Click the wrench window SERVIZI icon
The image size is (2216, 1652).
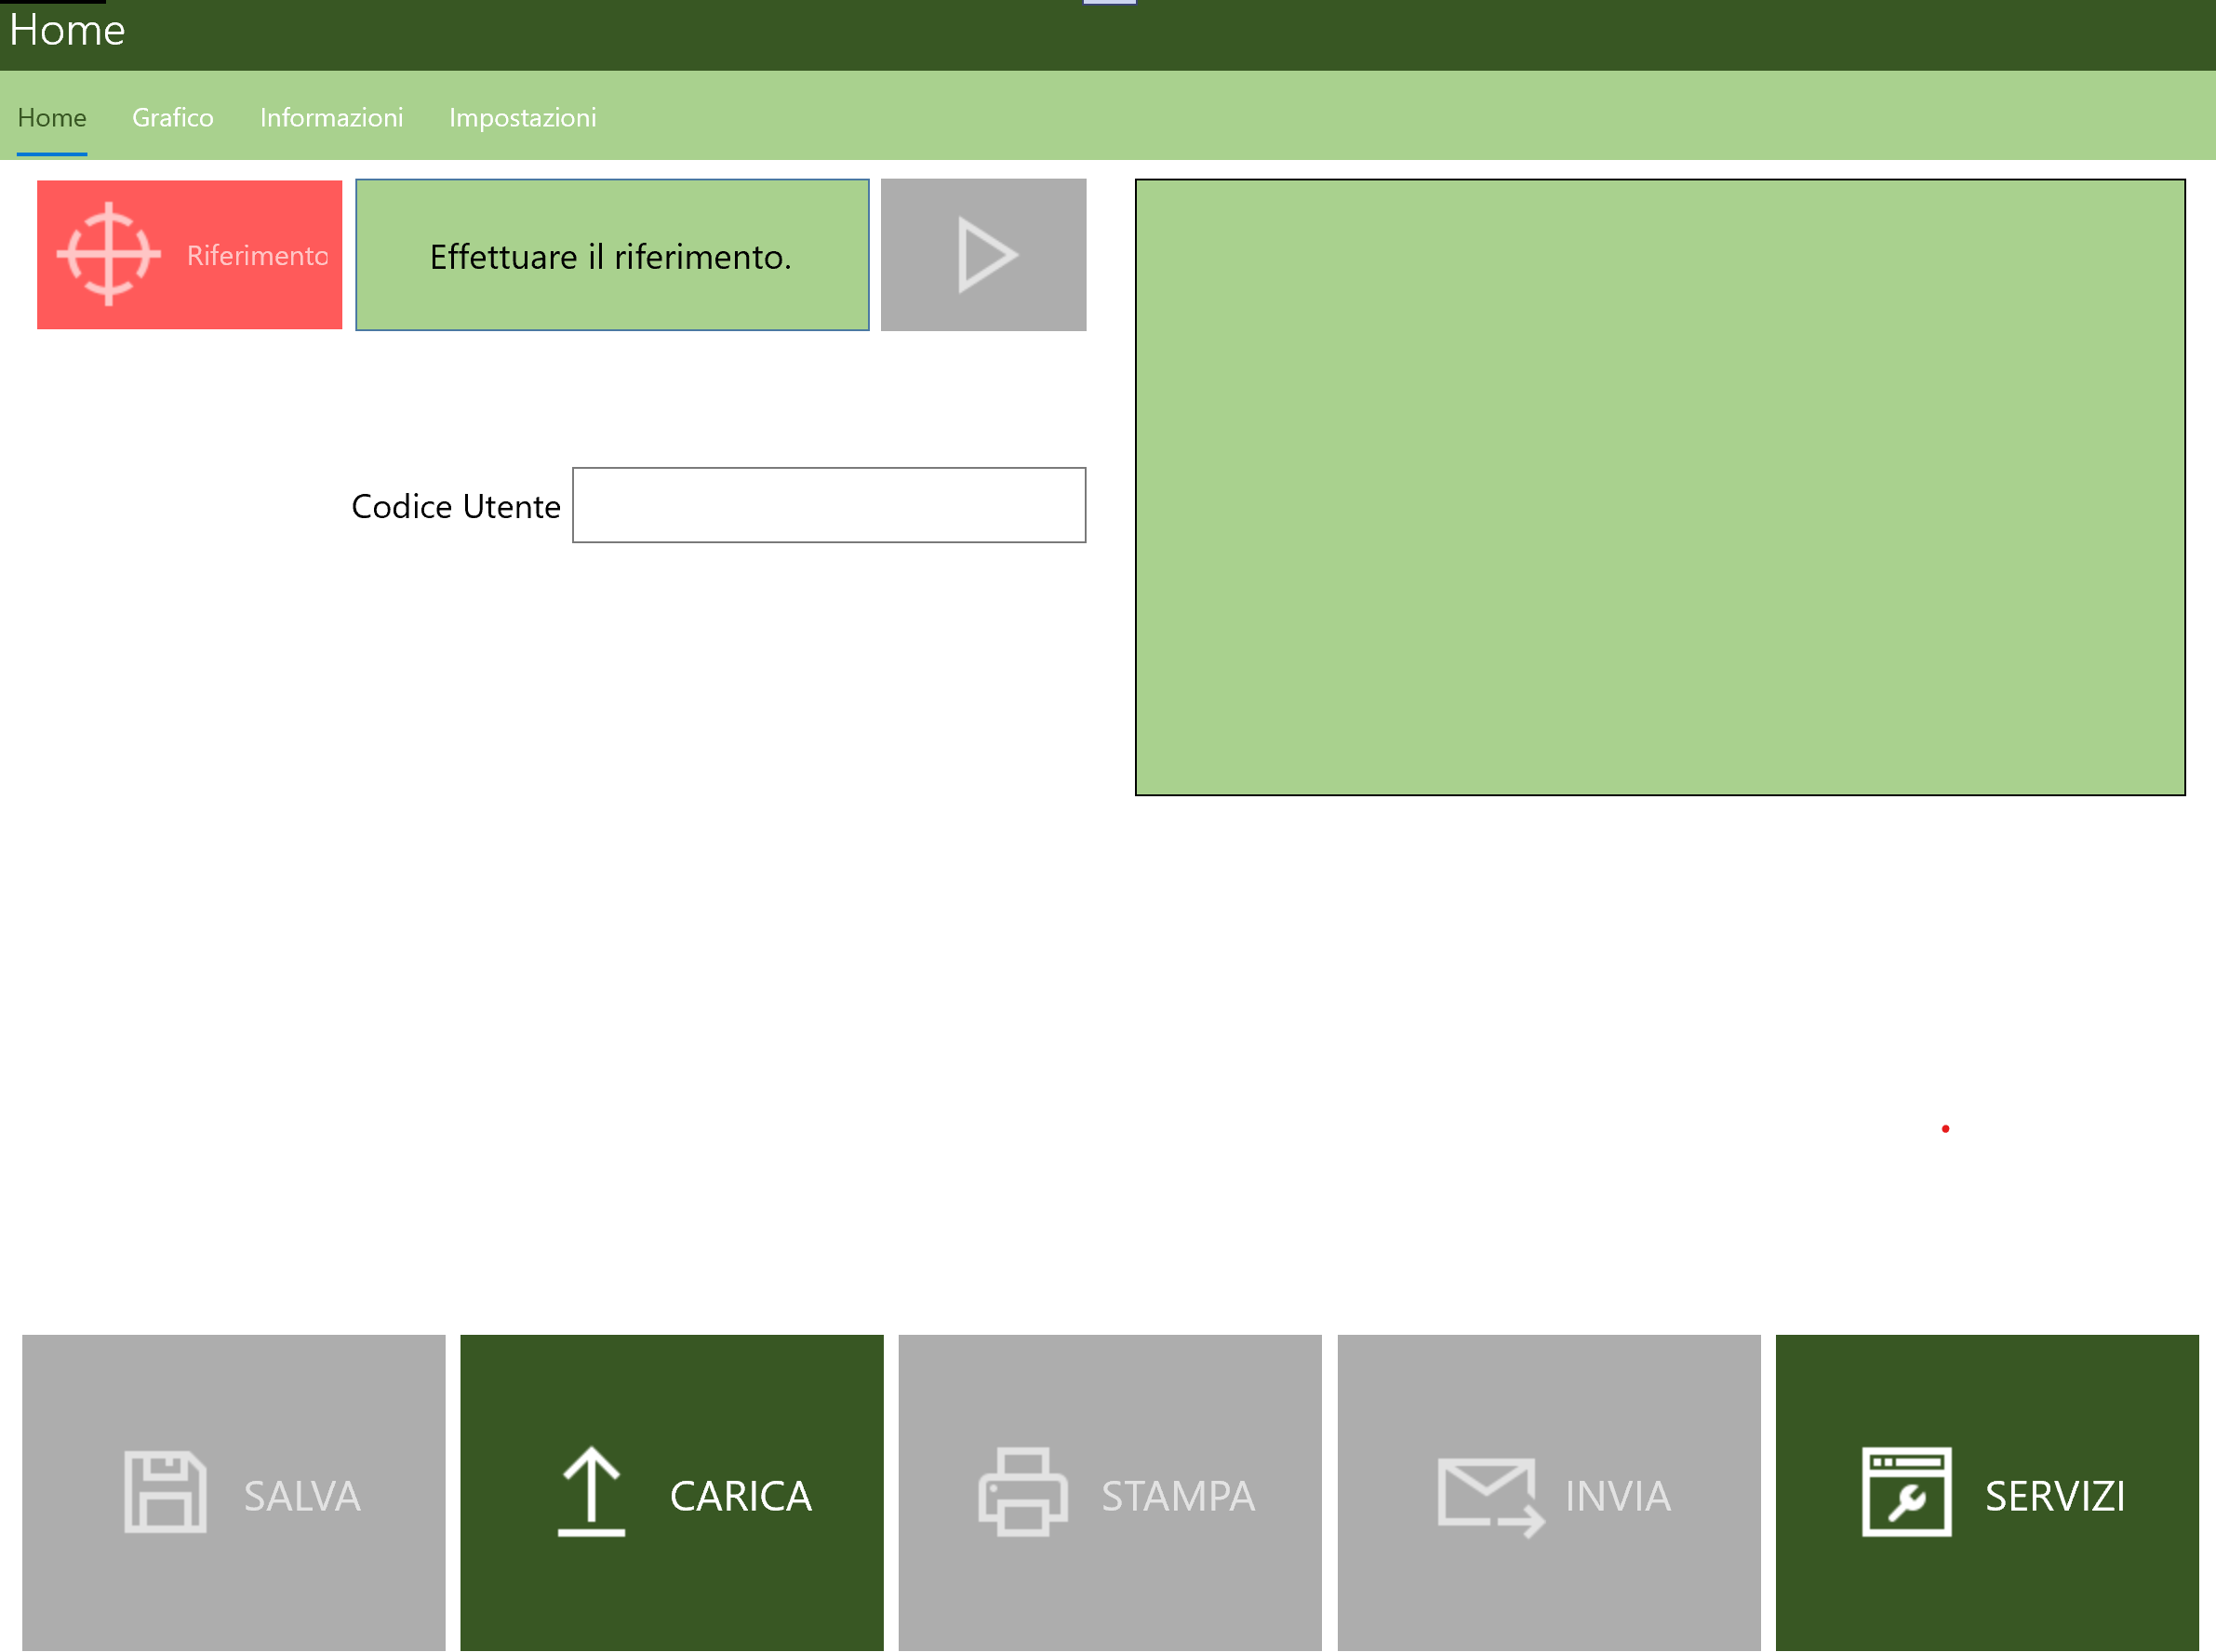1906,1491
